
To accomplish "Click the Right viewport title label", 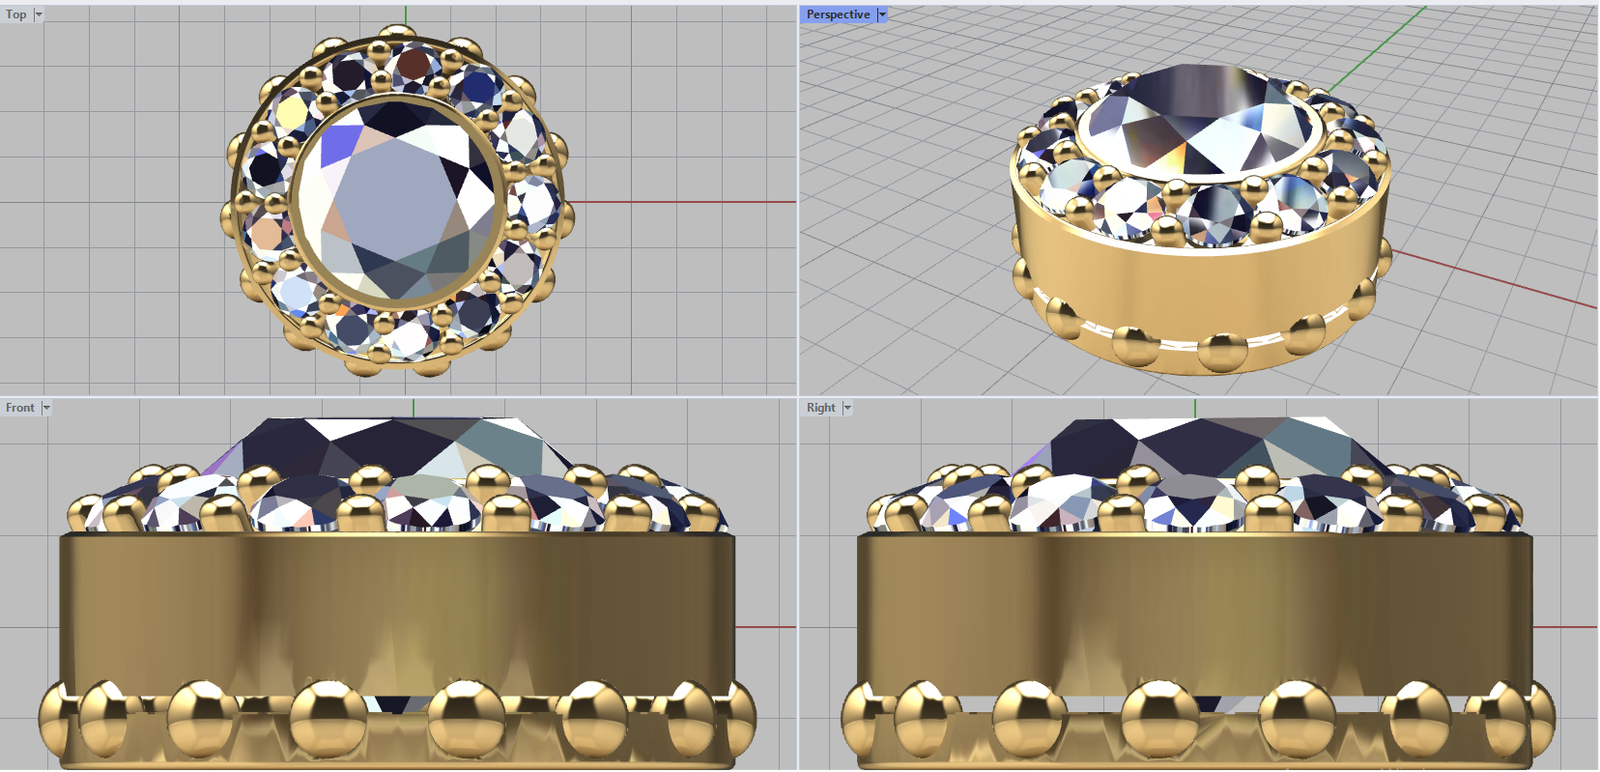I will click(821, 407).
